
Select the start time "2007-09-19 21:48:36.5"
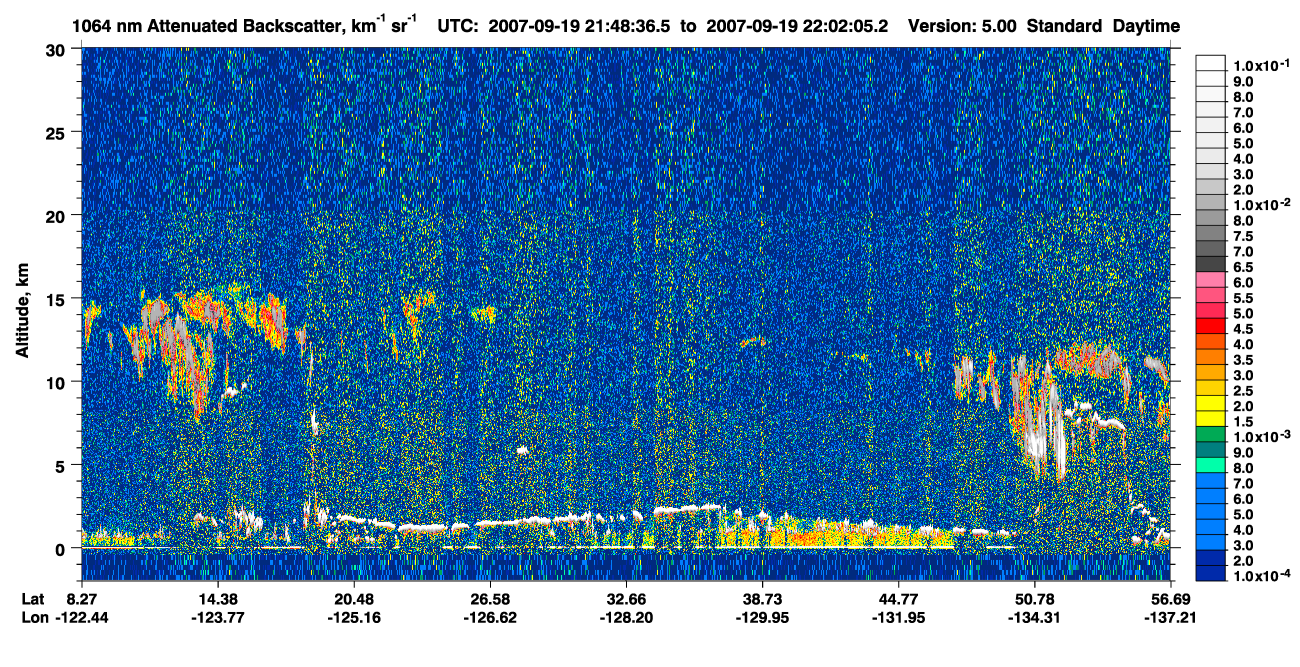580,26
